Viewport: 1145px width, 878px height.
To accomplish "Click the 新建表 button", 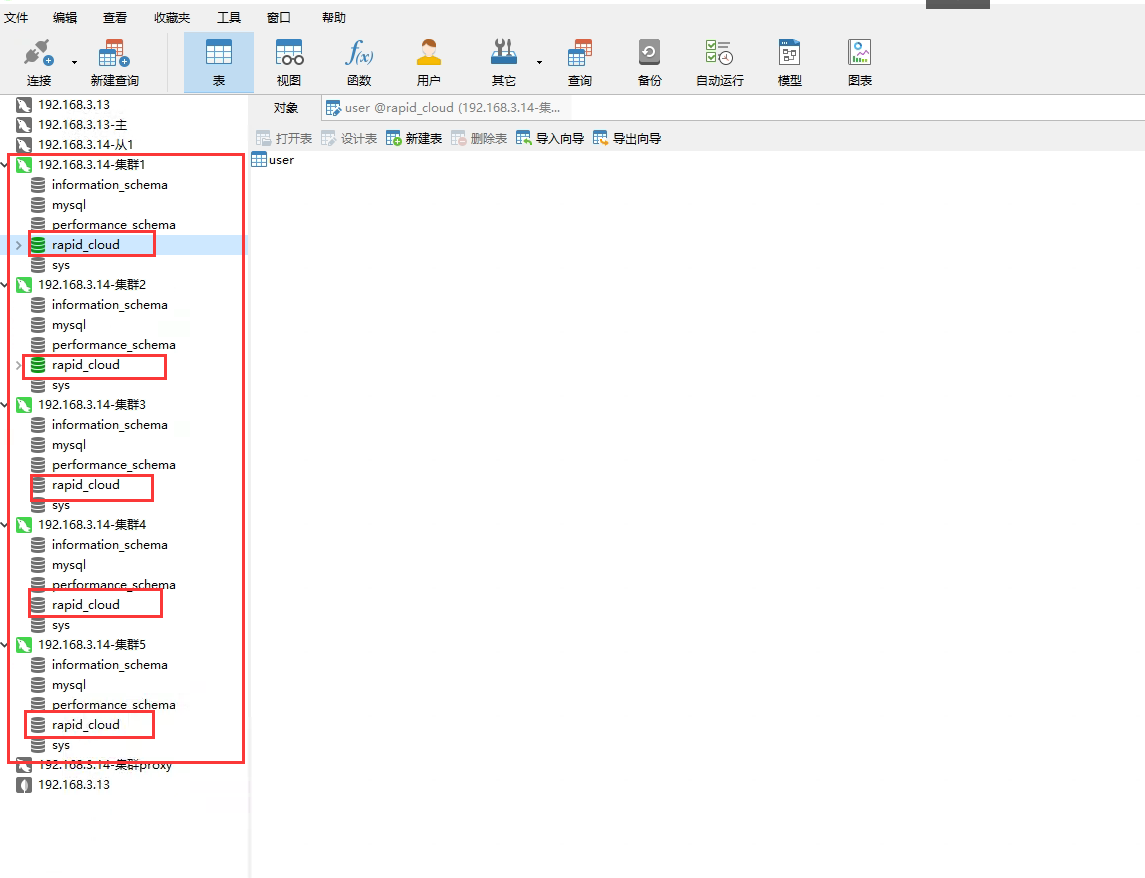I will point(414,138).
